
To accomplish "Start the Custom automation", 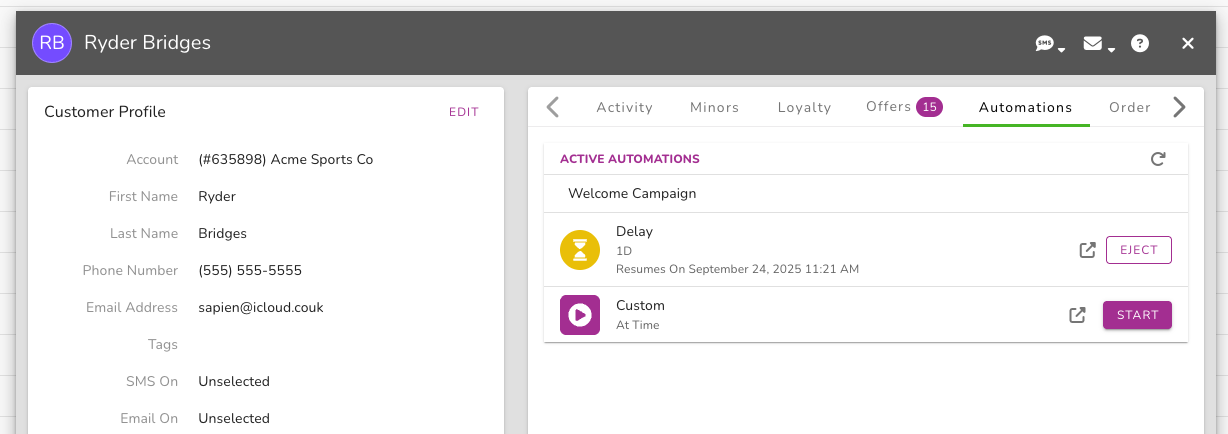I will click(x=1137, y=315).
